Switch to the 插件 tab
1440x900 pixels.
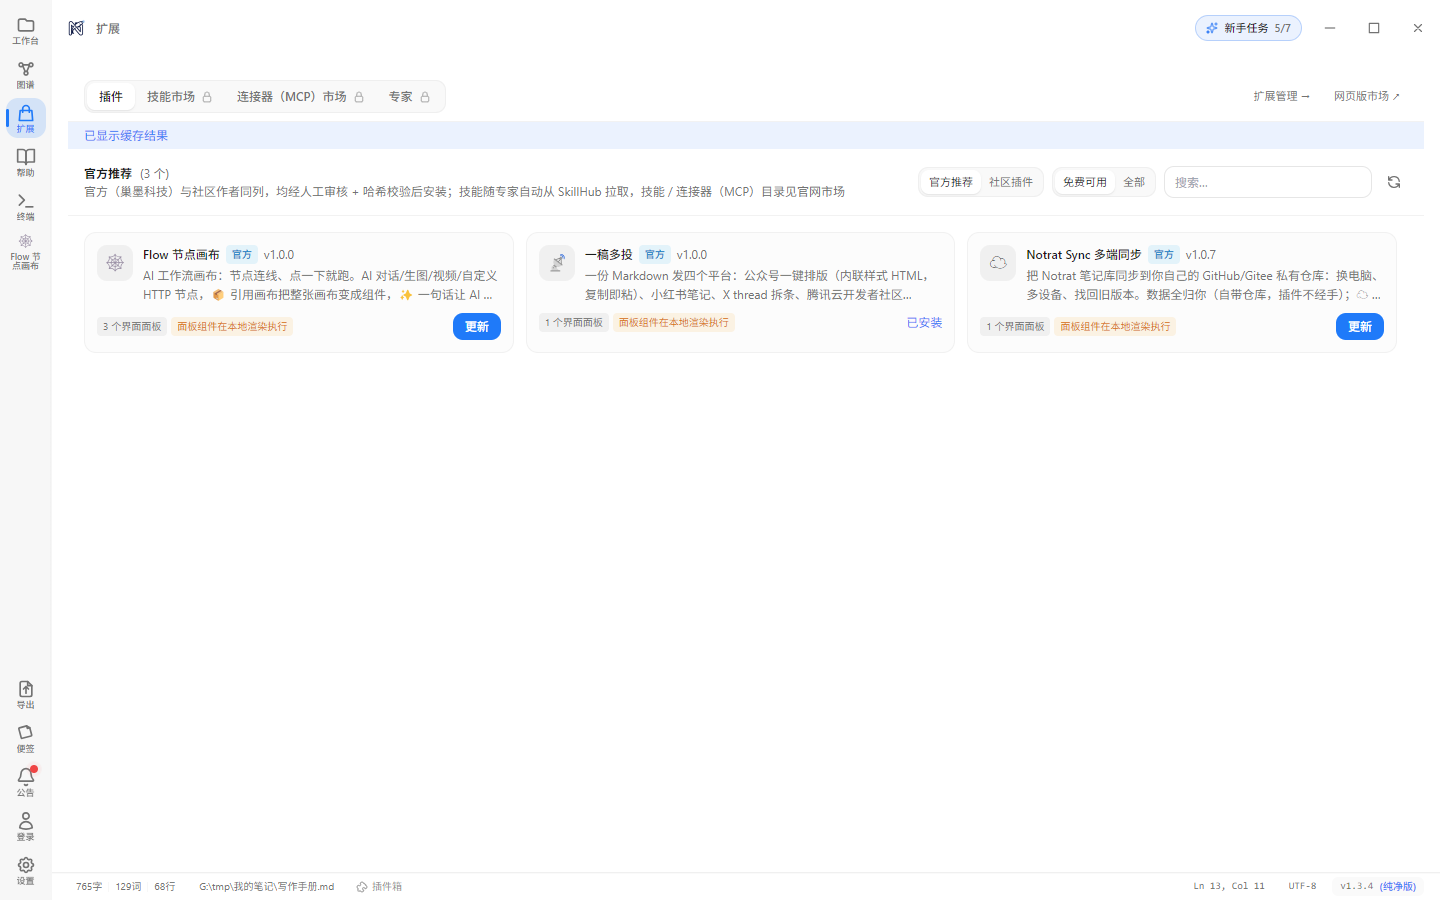tap(111, 97)
